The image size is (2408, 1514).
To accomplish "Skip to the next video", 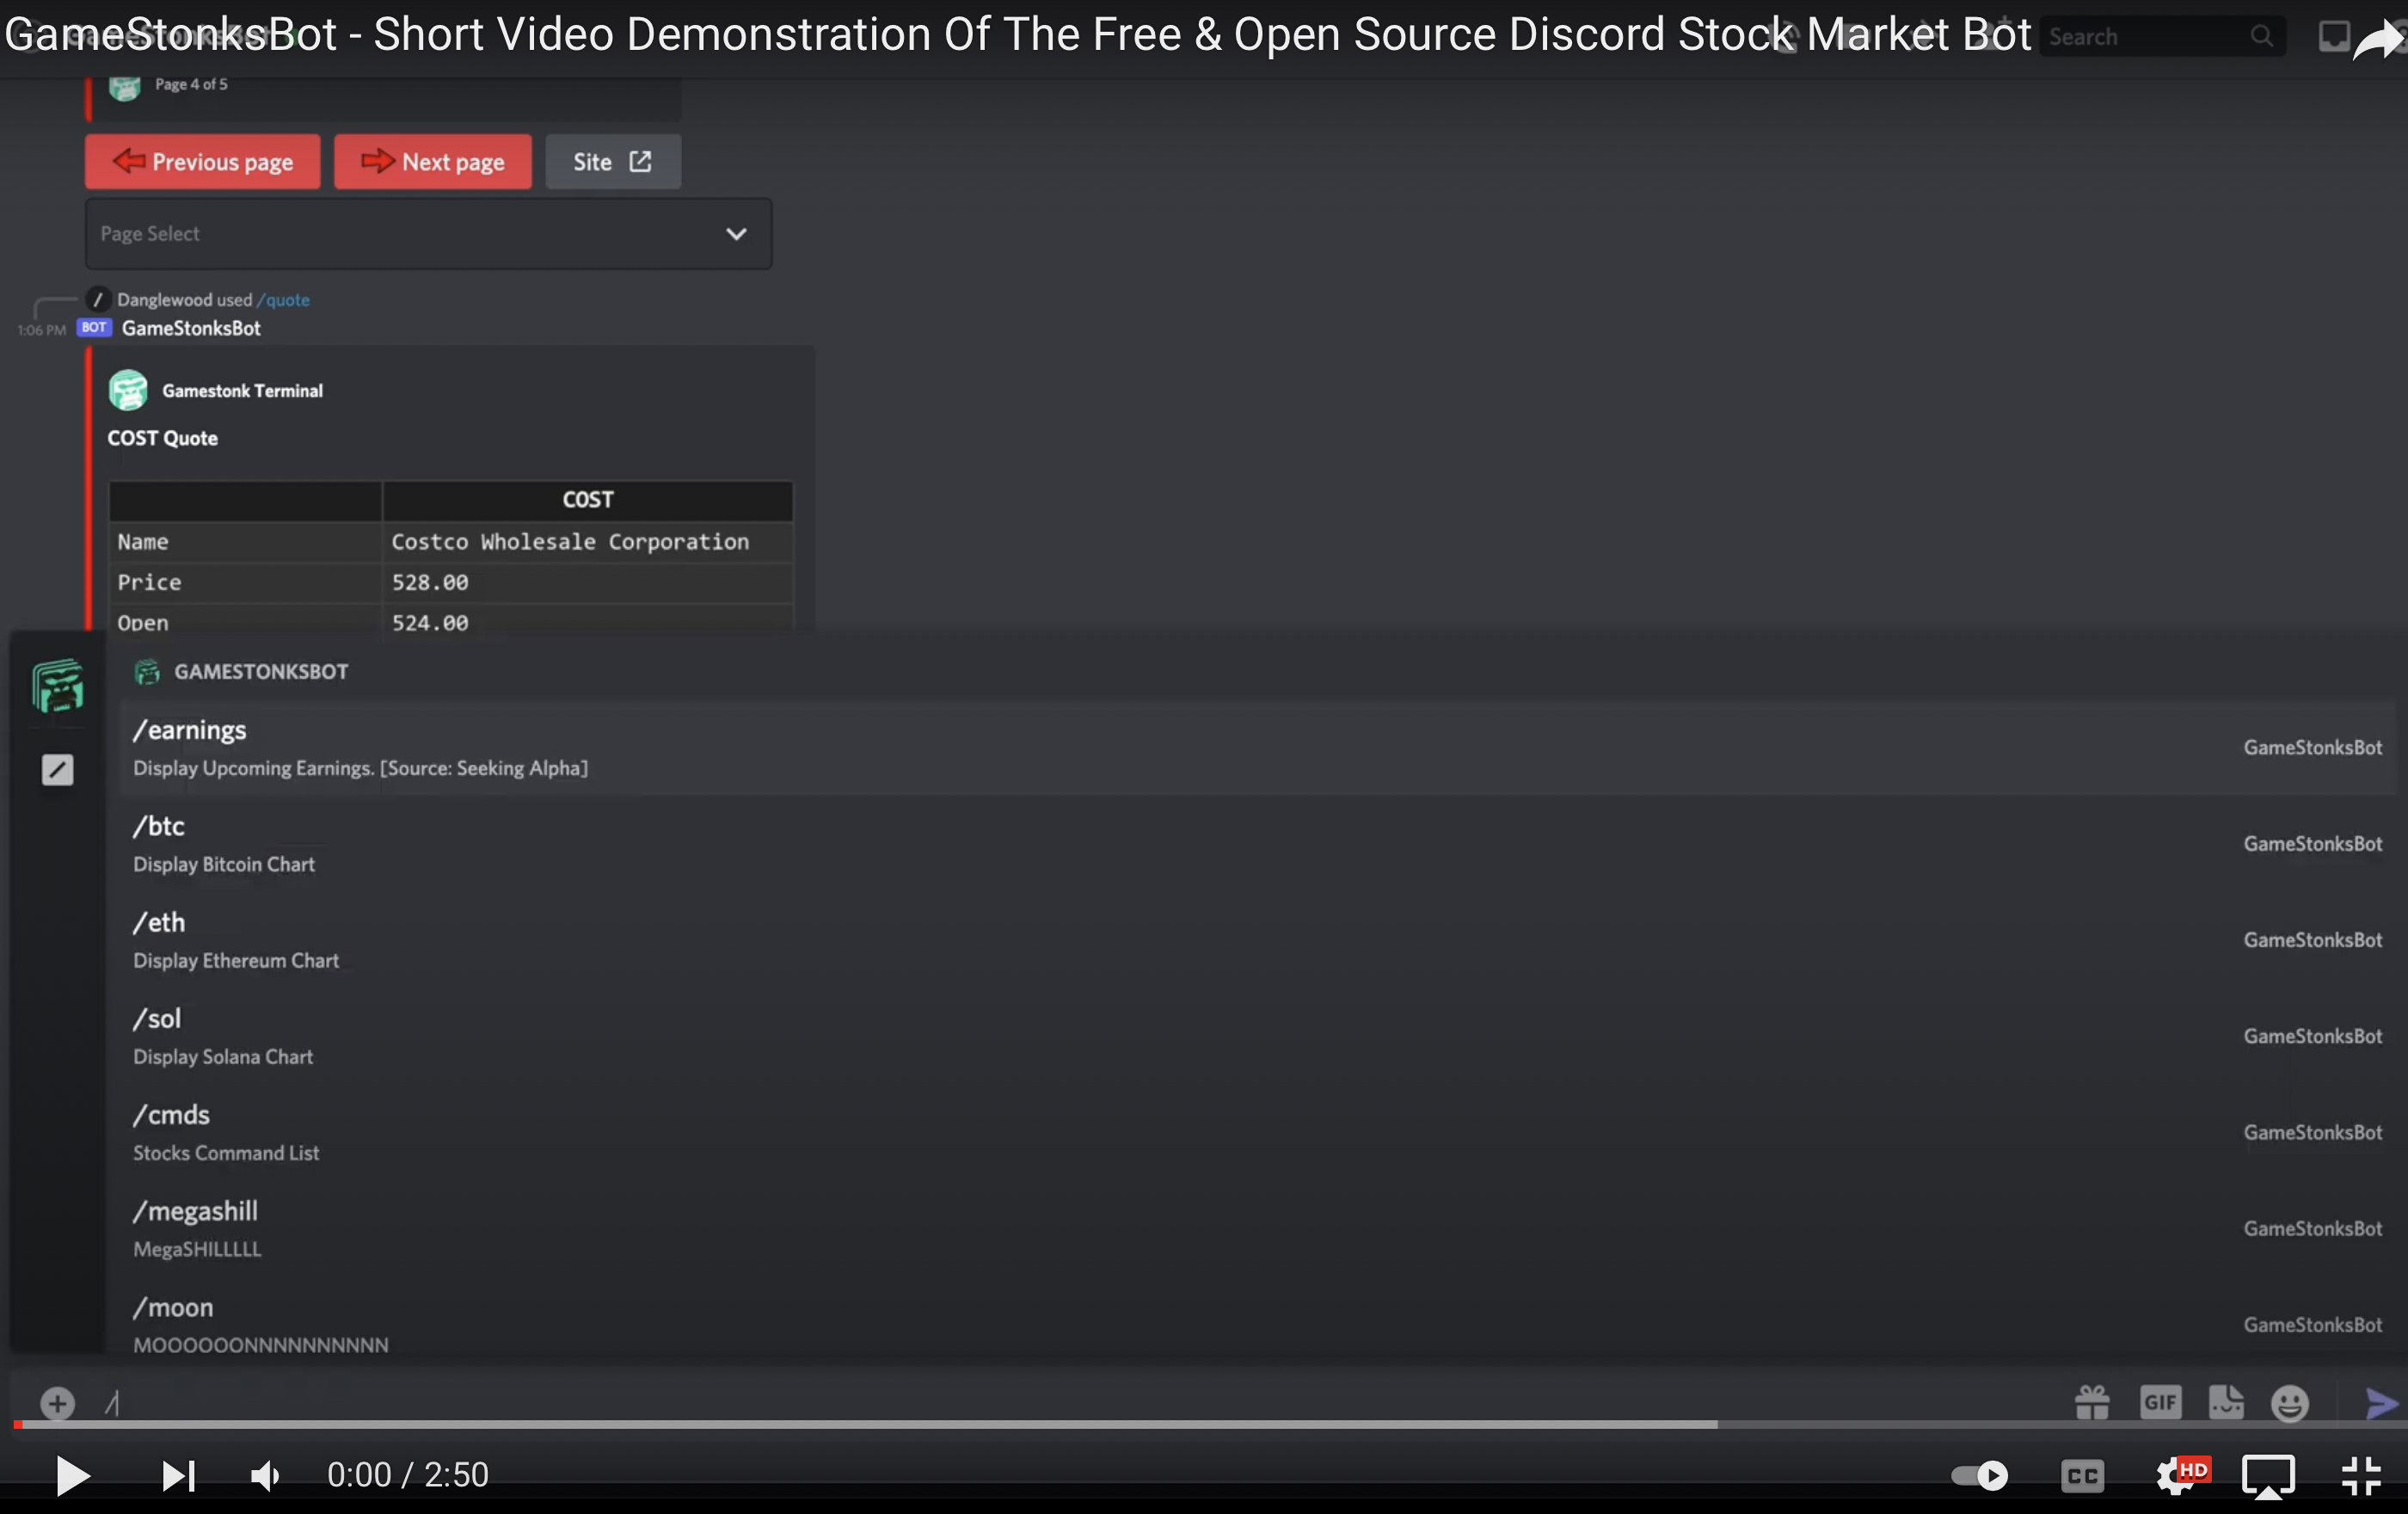I will (x=179, y=1476).
